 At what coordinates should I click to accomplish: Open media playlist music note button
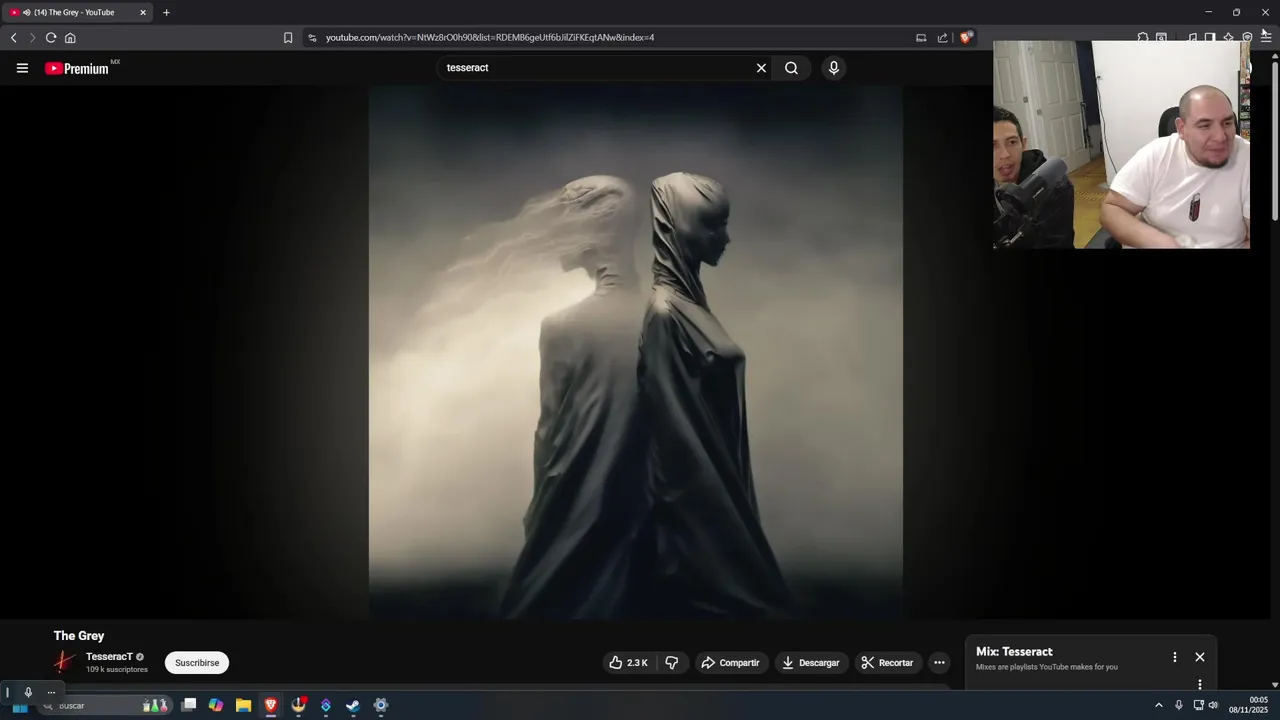click(1192, 37)
